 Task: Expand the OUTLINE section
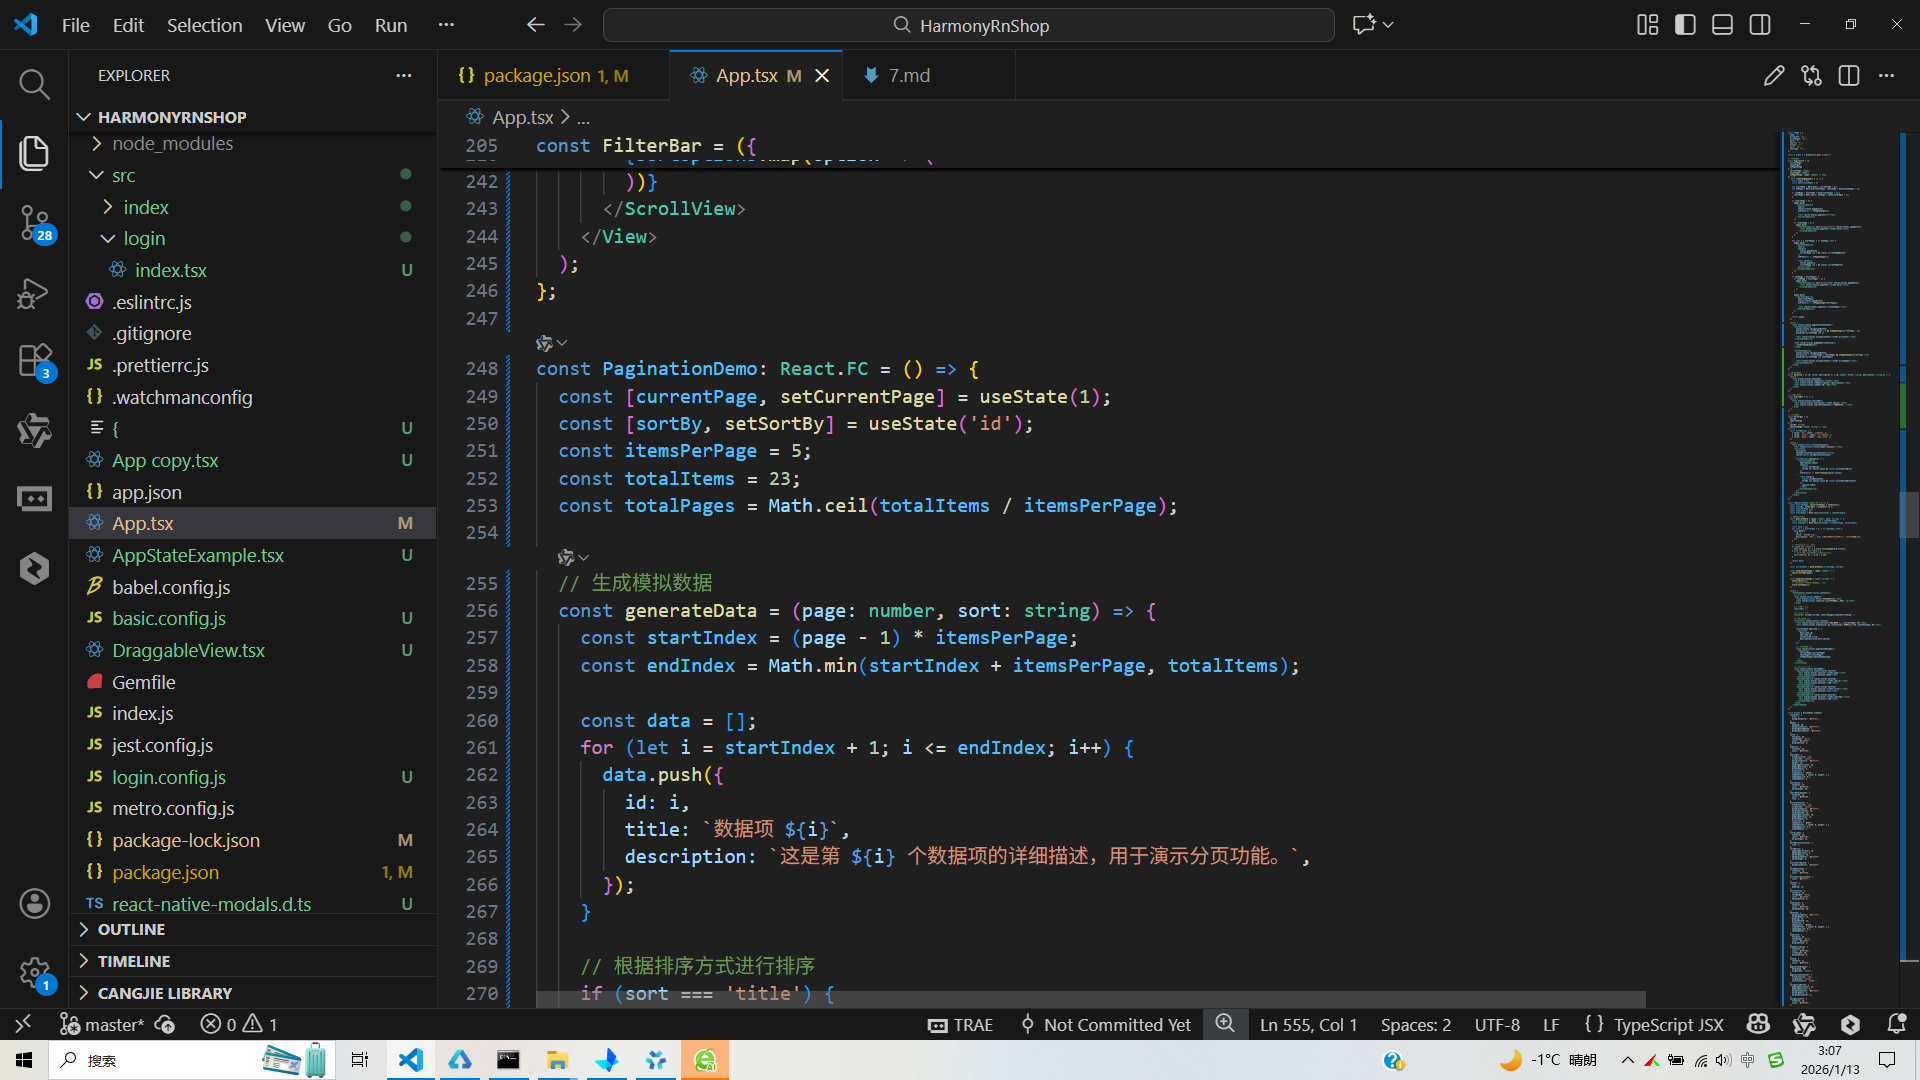coord(131,929)
